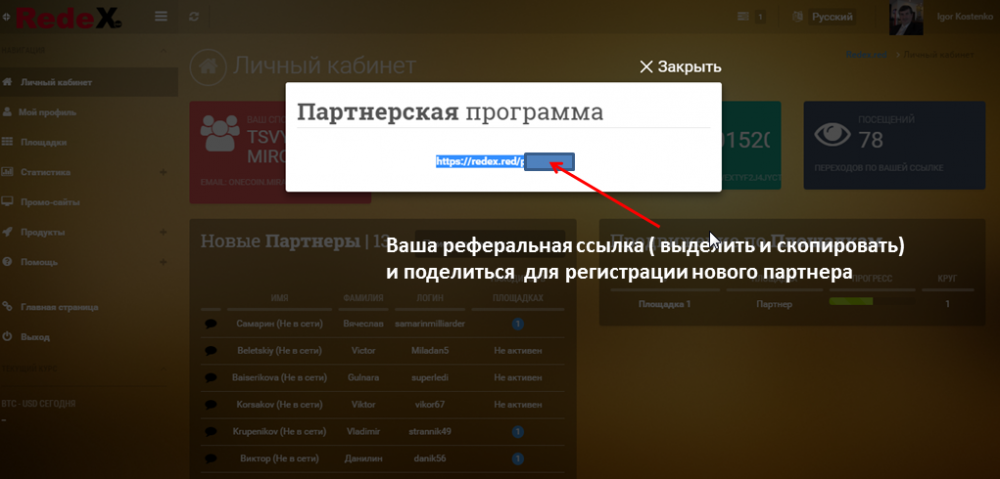Image resolution: width=1000 pixels, height=479 pixels.
Task: Open the hamburger menu icon in header
Action: coord(161,17)
